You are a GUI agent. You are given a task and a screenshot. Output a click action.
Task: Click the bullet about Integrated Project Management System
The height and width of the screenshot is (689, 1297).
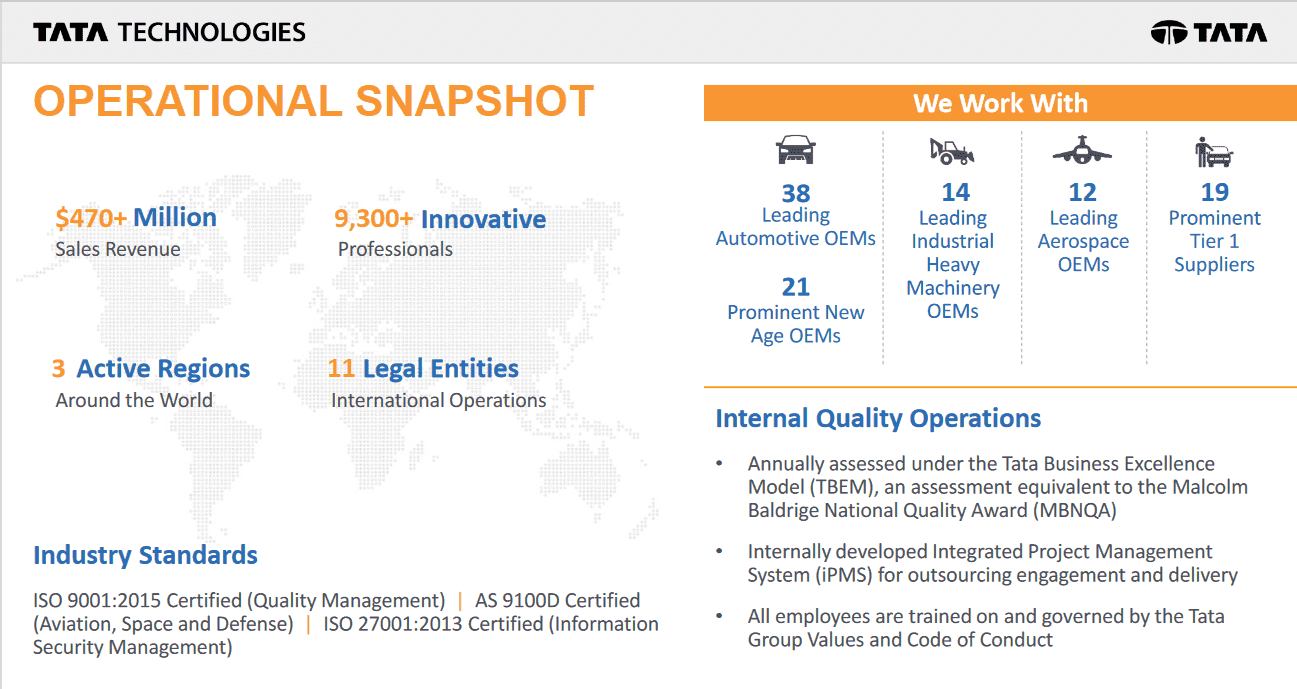[993, 563]
